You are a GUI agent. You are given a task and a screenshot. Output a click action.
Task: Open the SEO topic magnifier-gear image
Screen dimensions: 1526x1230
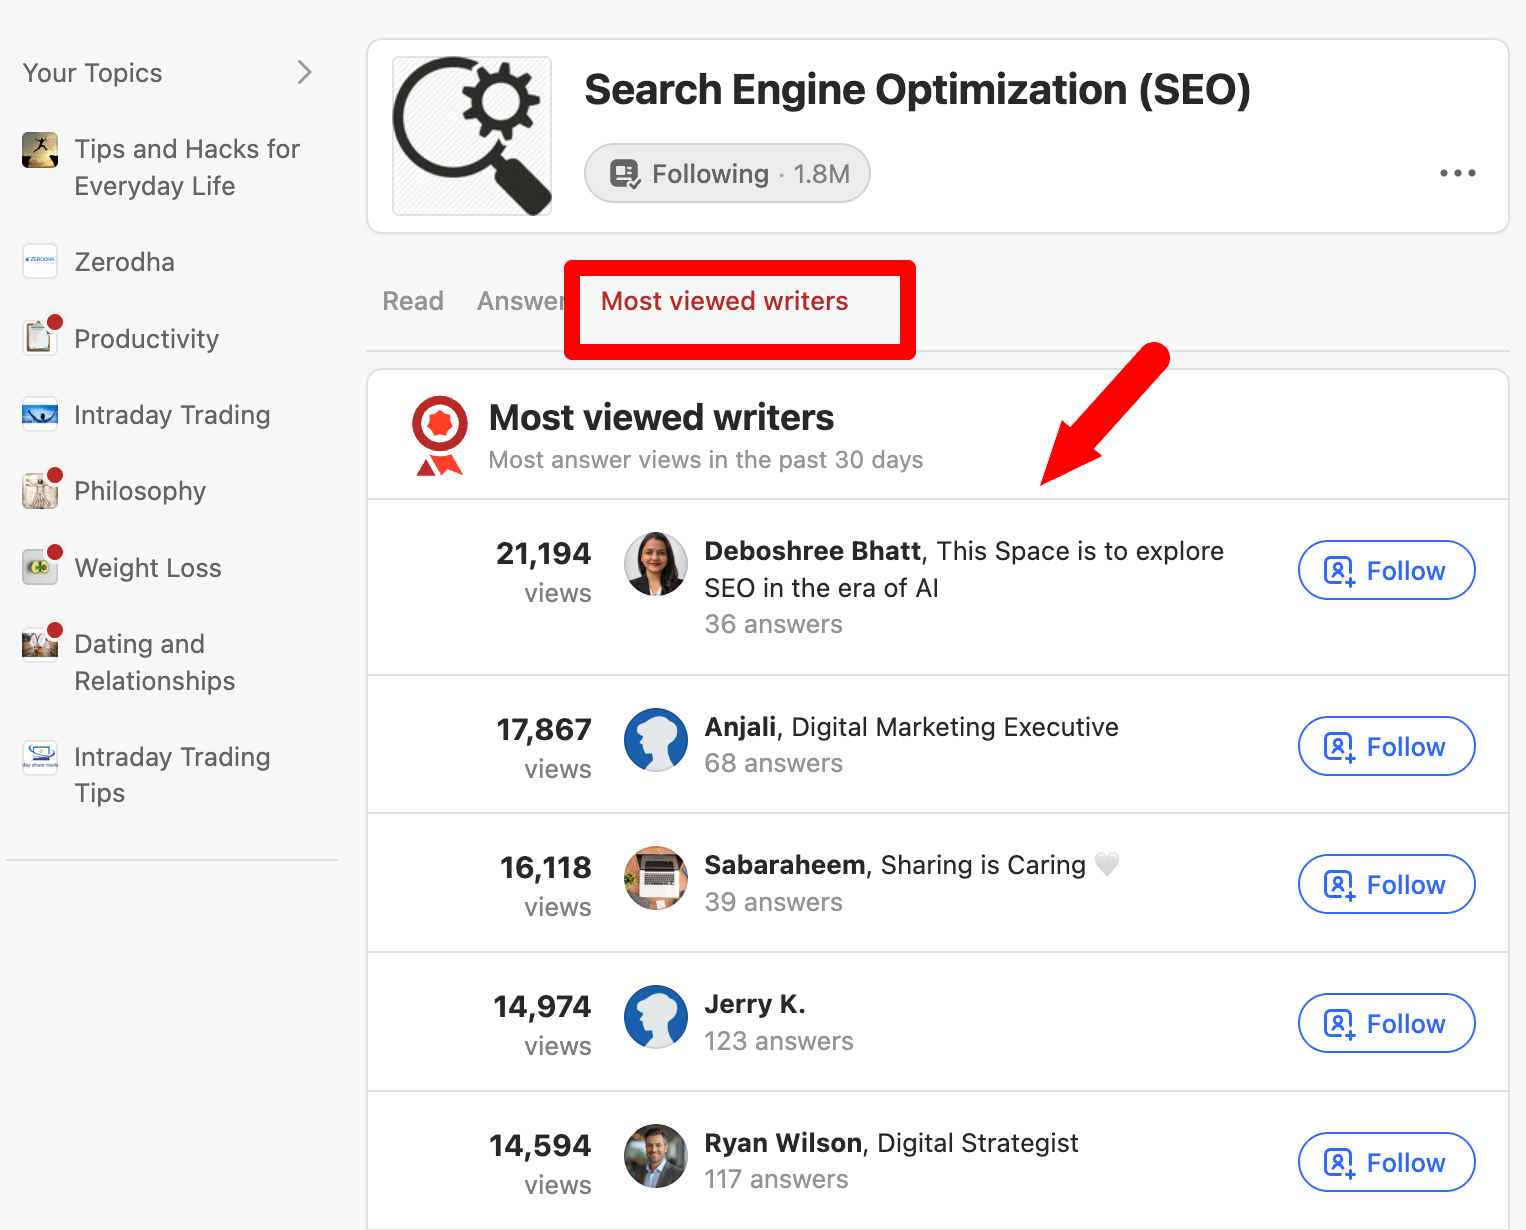pos(472,136)
